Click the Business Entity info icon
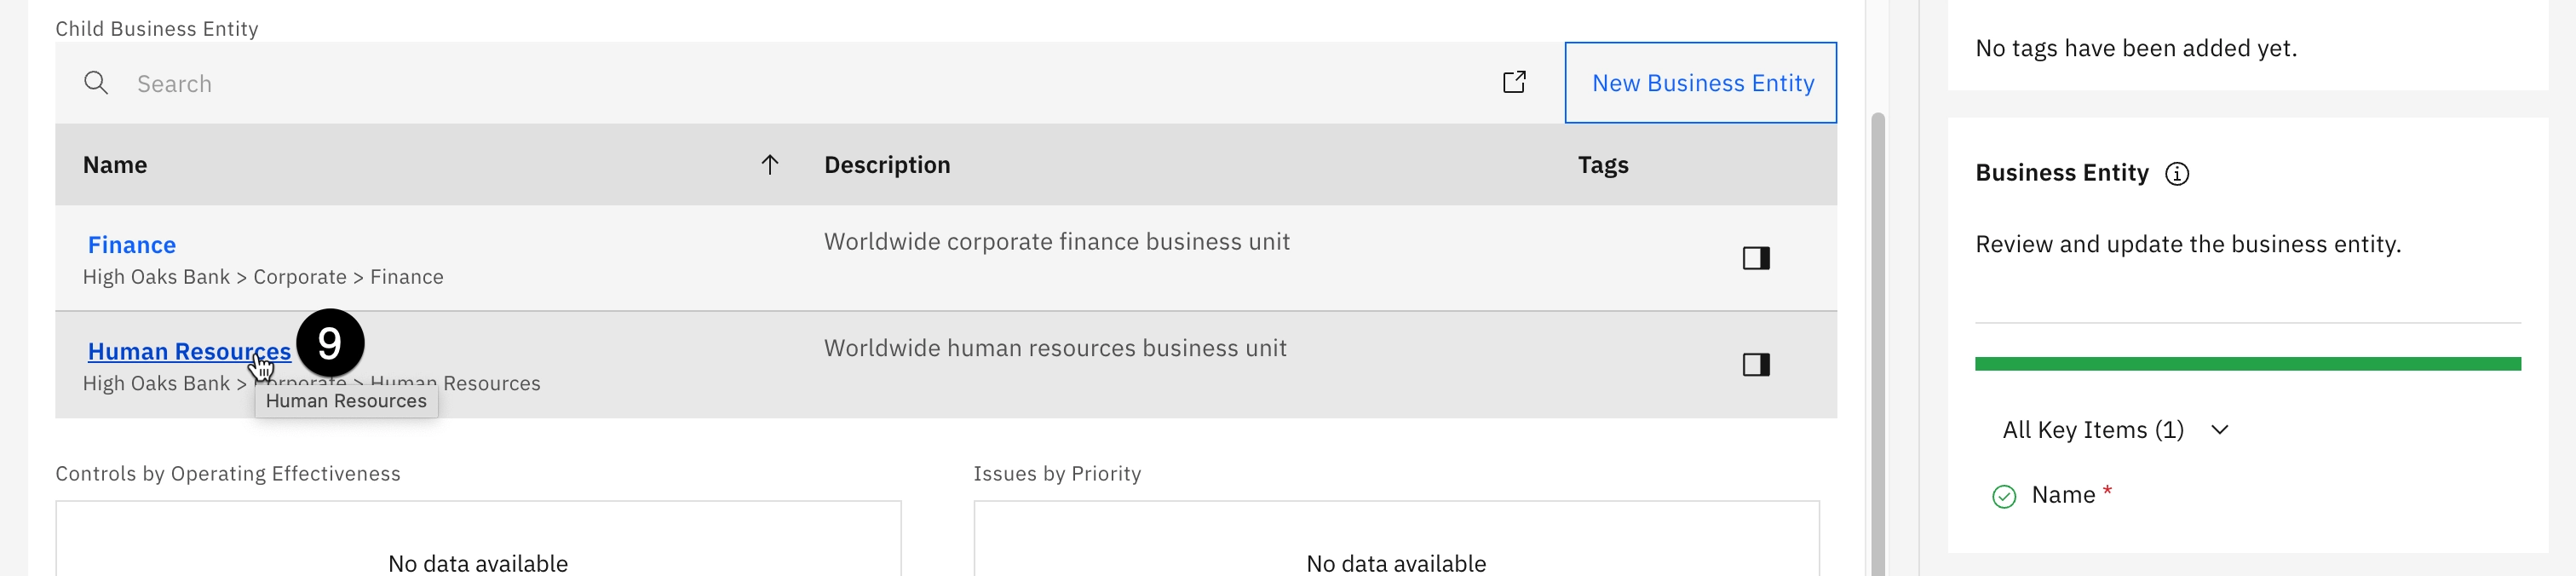The height and width of the screenshot is (576, 2576). (x=2177, y=174)
